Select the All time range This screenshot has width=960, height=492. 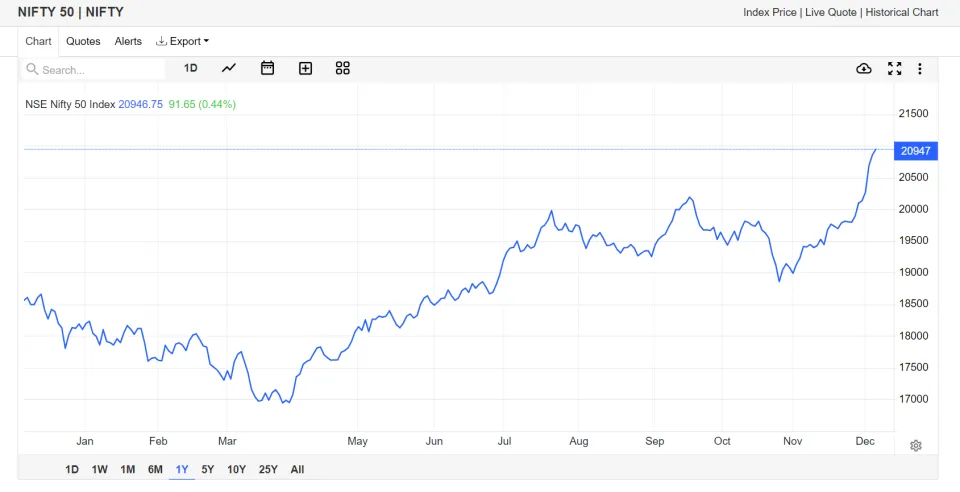pos(297,469)
